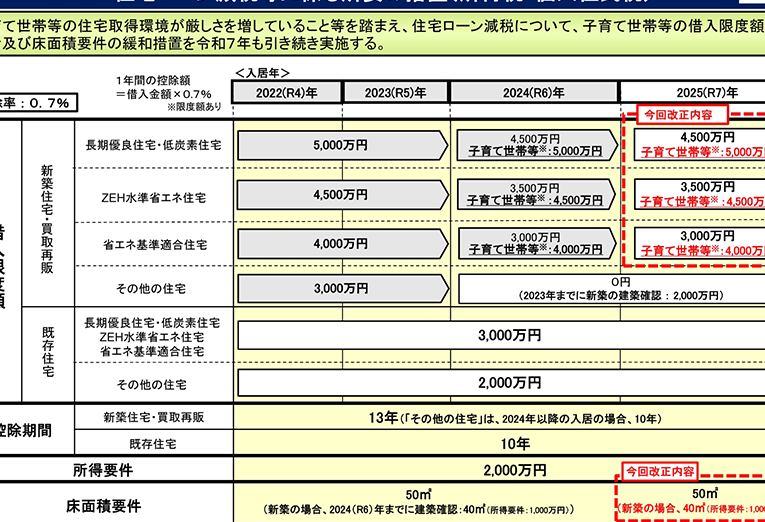The height and width of the screenshot is (522, 765).
Task: Click the 3,000万円 bar for 既存住宅
Action: click(x=501, y=335)
